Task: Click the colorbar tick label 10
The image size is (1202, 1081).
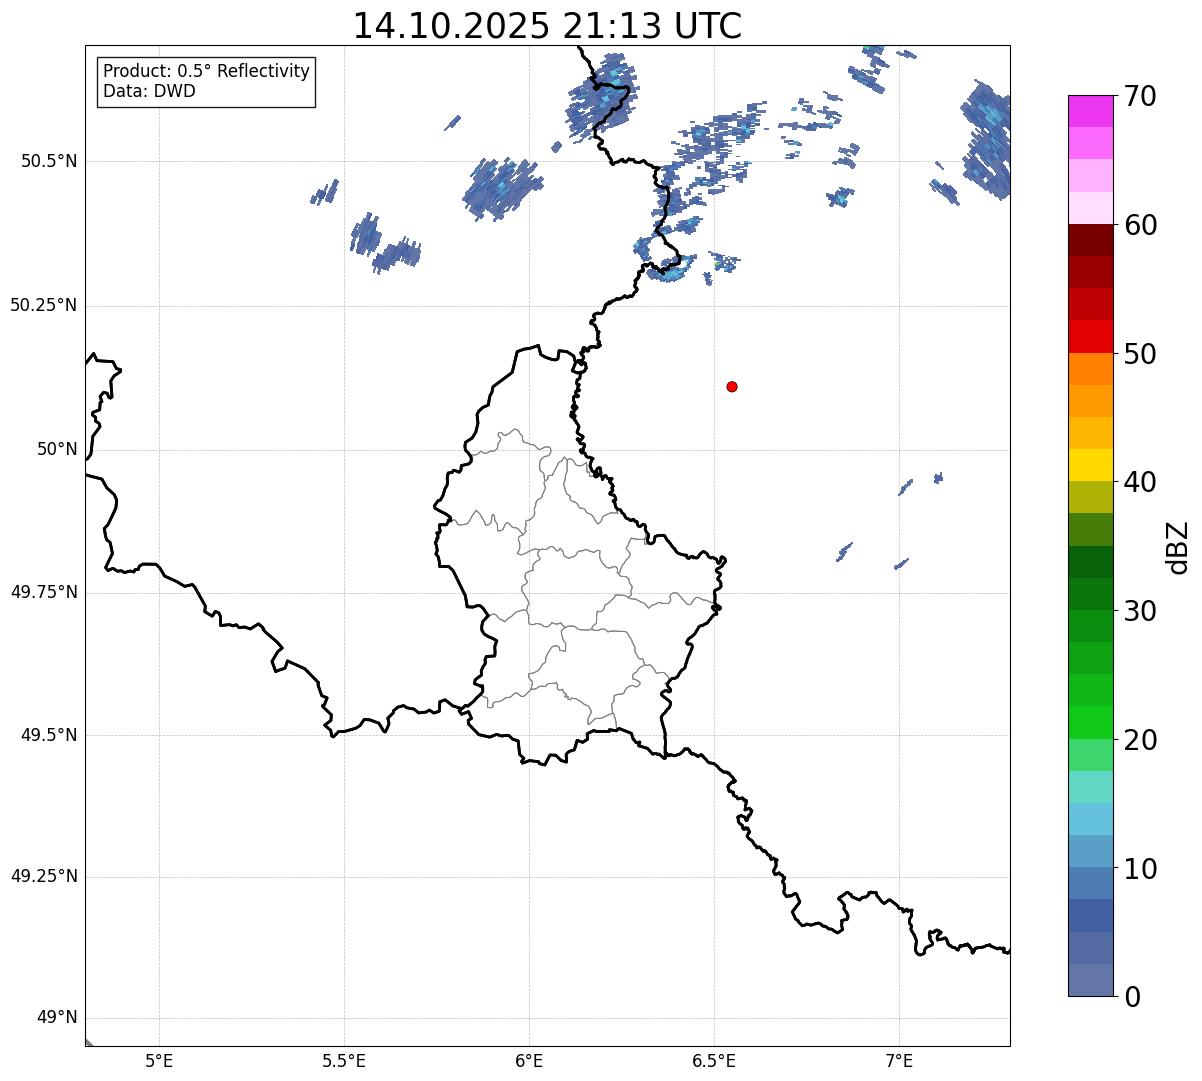Action: click(1140, 868)
